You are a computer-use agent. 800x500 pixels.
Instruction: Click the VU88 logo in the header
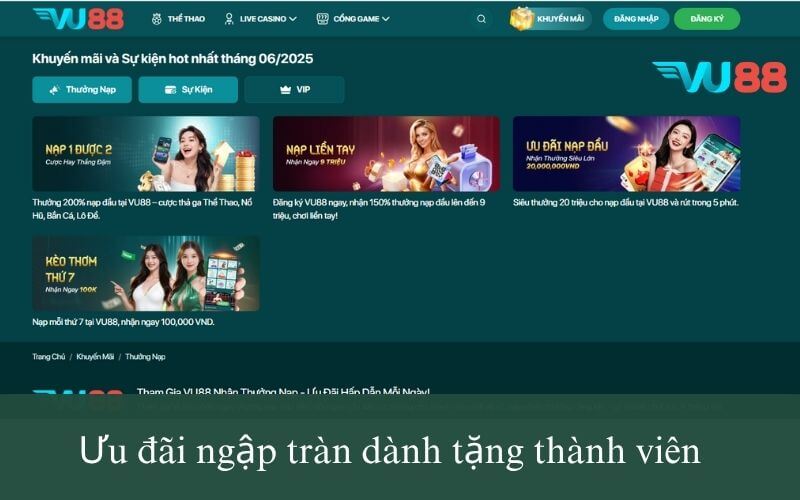78,18
